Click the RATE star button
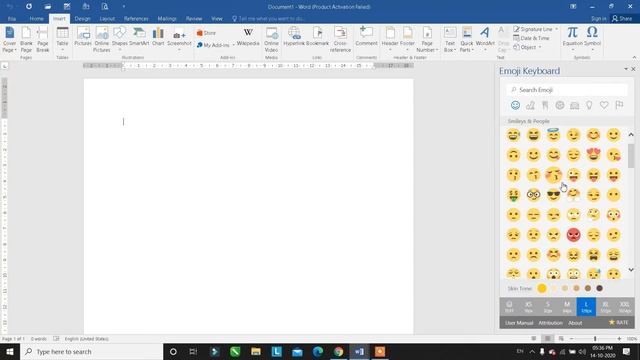Screen dimensions: 640x360 [x=619, y=322]
